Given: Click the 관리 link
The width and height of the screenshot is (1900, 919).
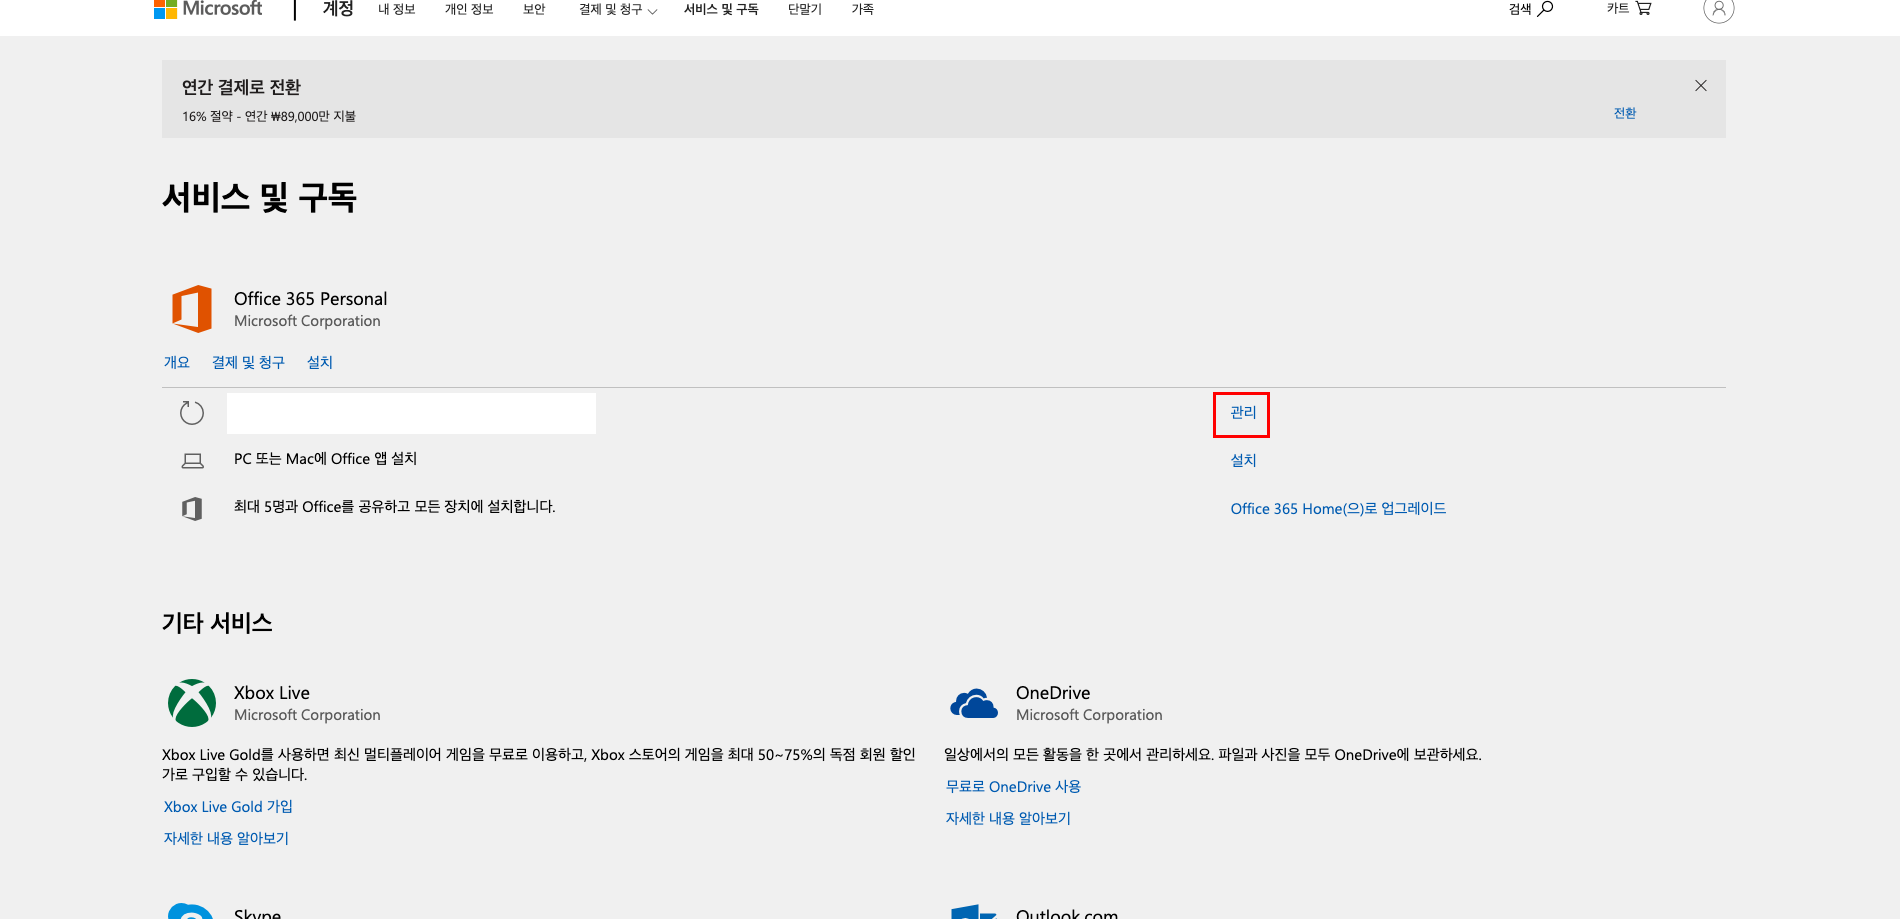Looking at the screenshot, I should point(1243,412).
